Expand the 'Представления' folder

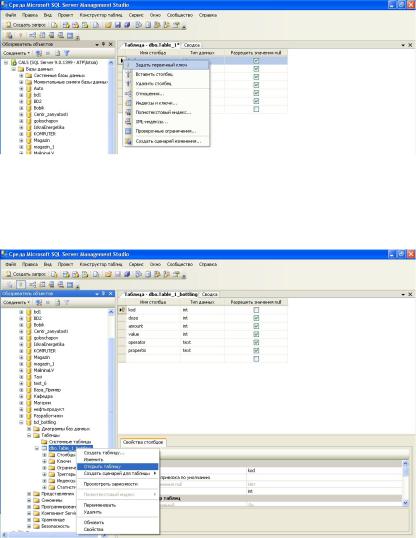tap(29, 494)
